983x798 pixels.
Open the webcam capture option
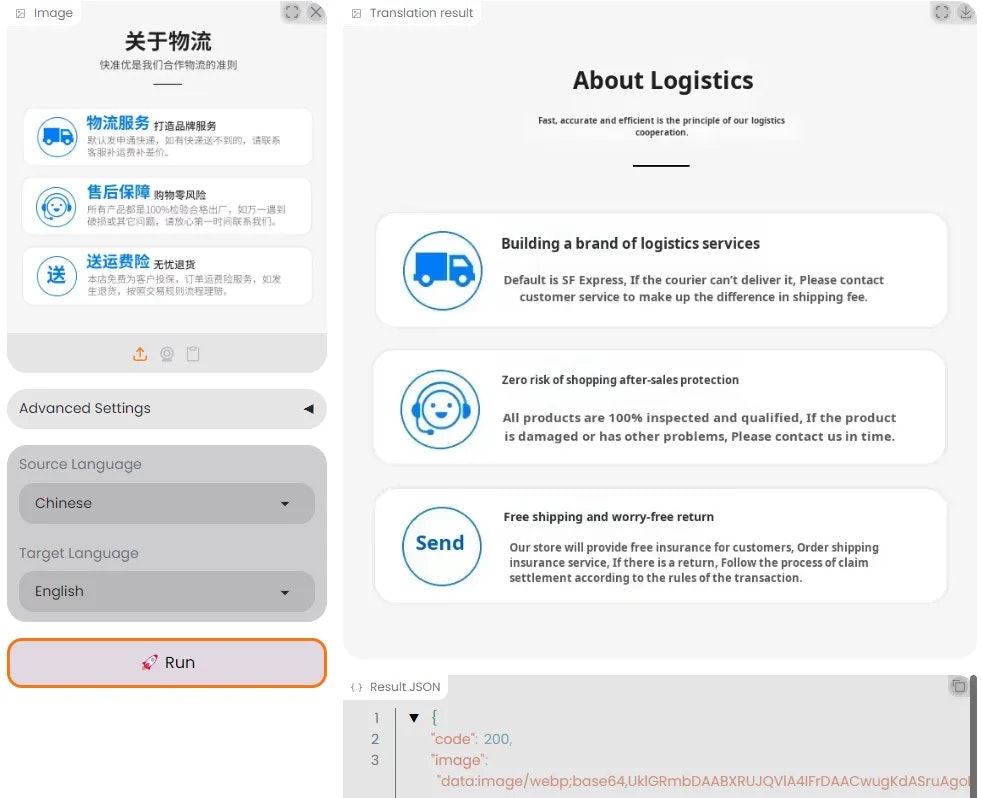[167, 353]
